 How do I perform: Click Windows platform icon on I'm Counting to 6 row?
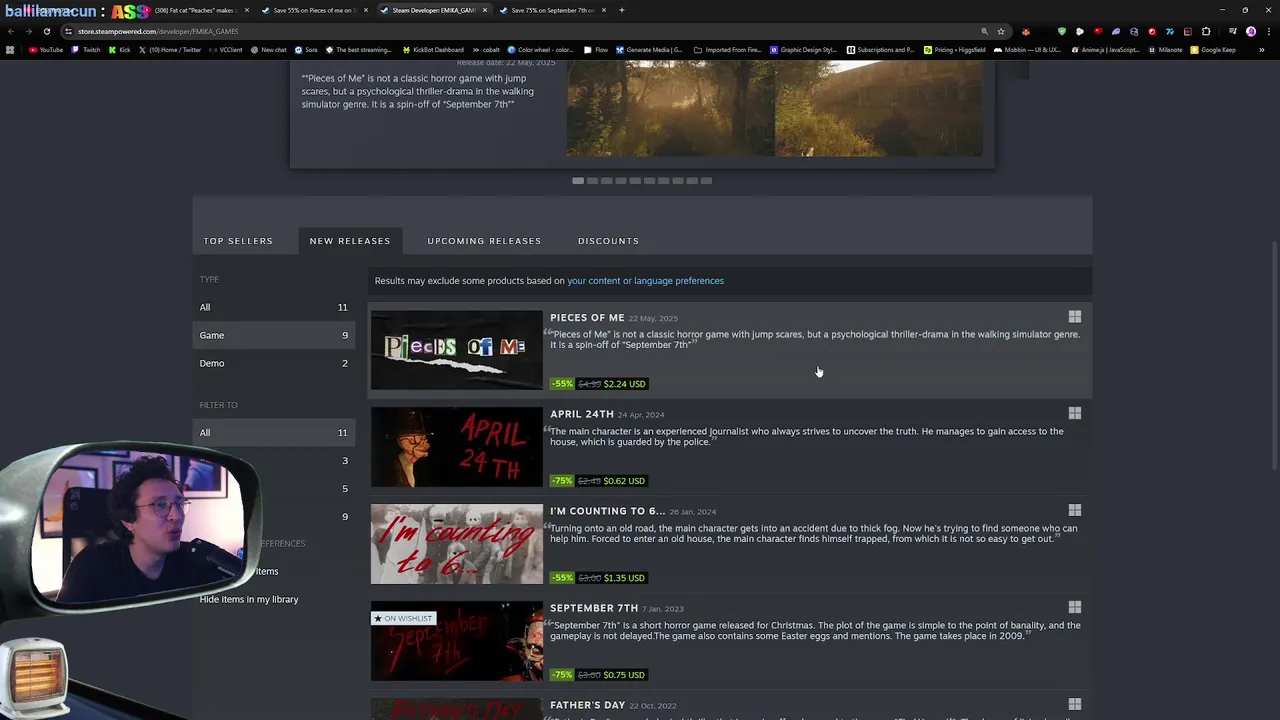pos(1075,510)
